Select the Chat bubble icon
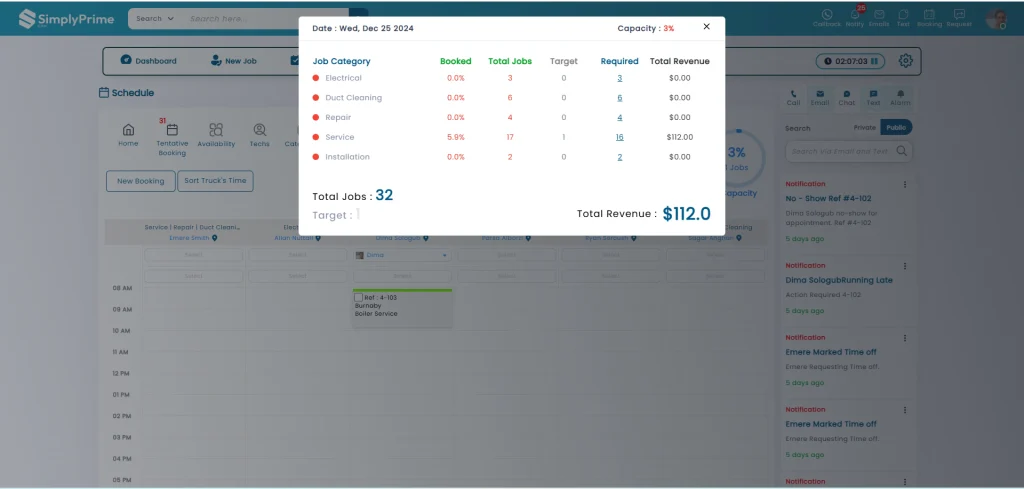This screenshot has width=1024, height=489. pyautogui.click(x=847, y=94)
